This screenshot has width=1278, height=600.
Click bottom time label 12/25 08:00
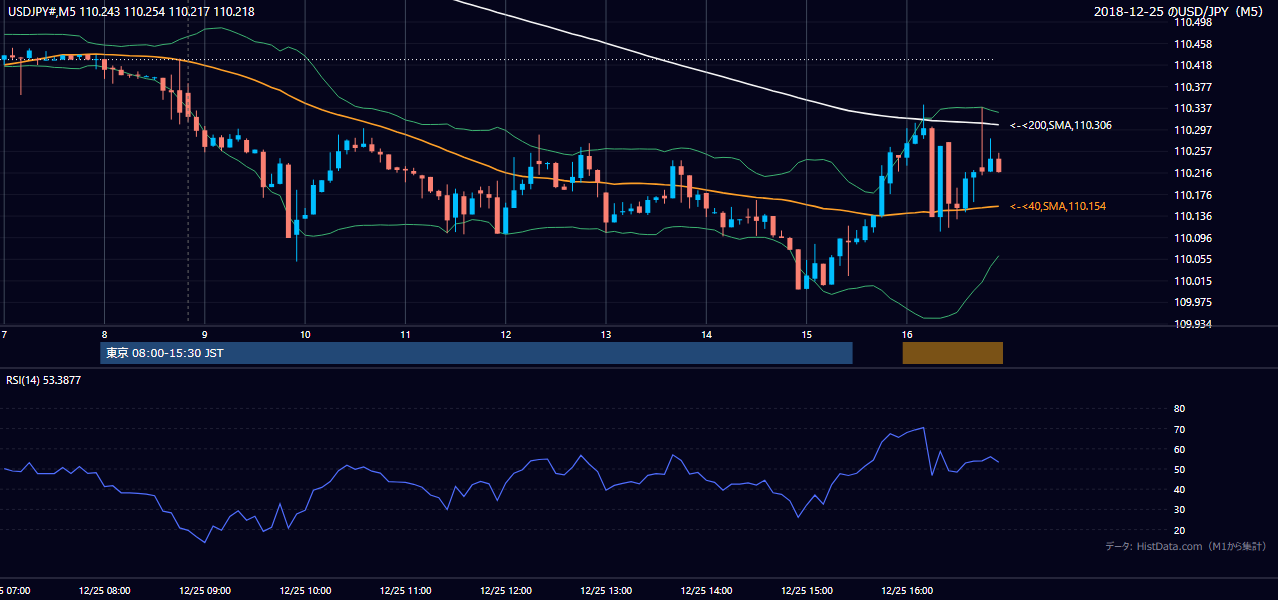(x=105, y=590)
